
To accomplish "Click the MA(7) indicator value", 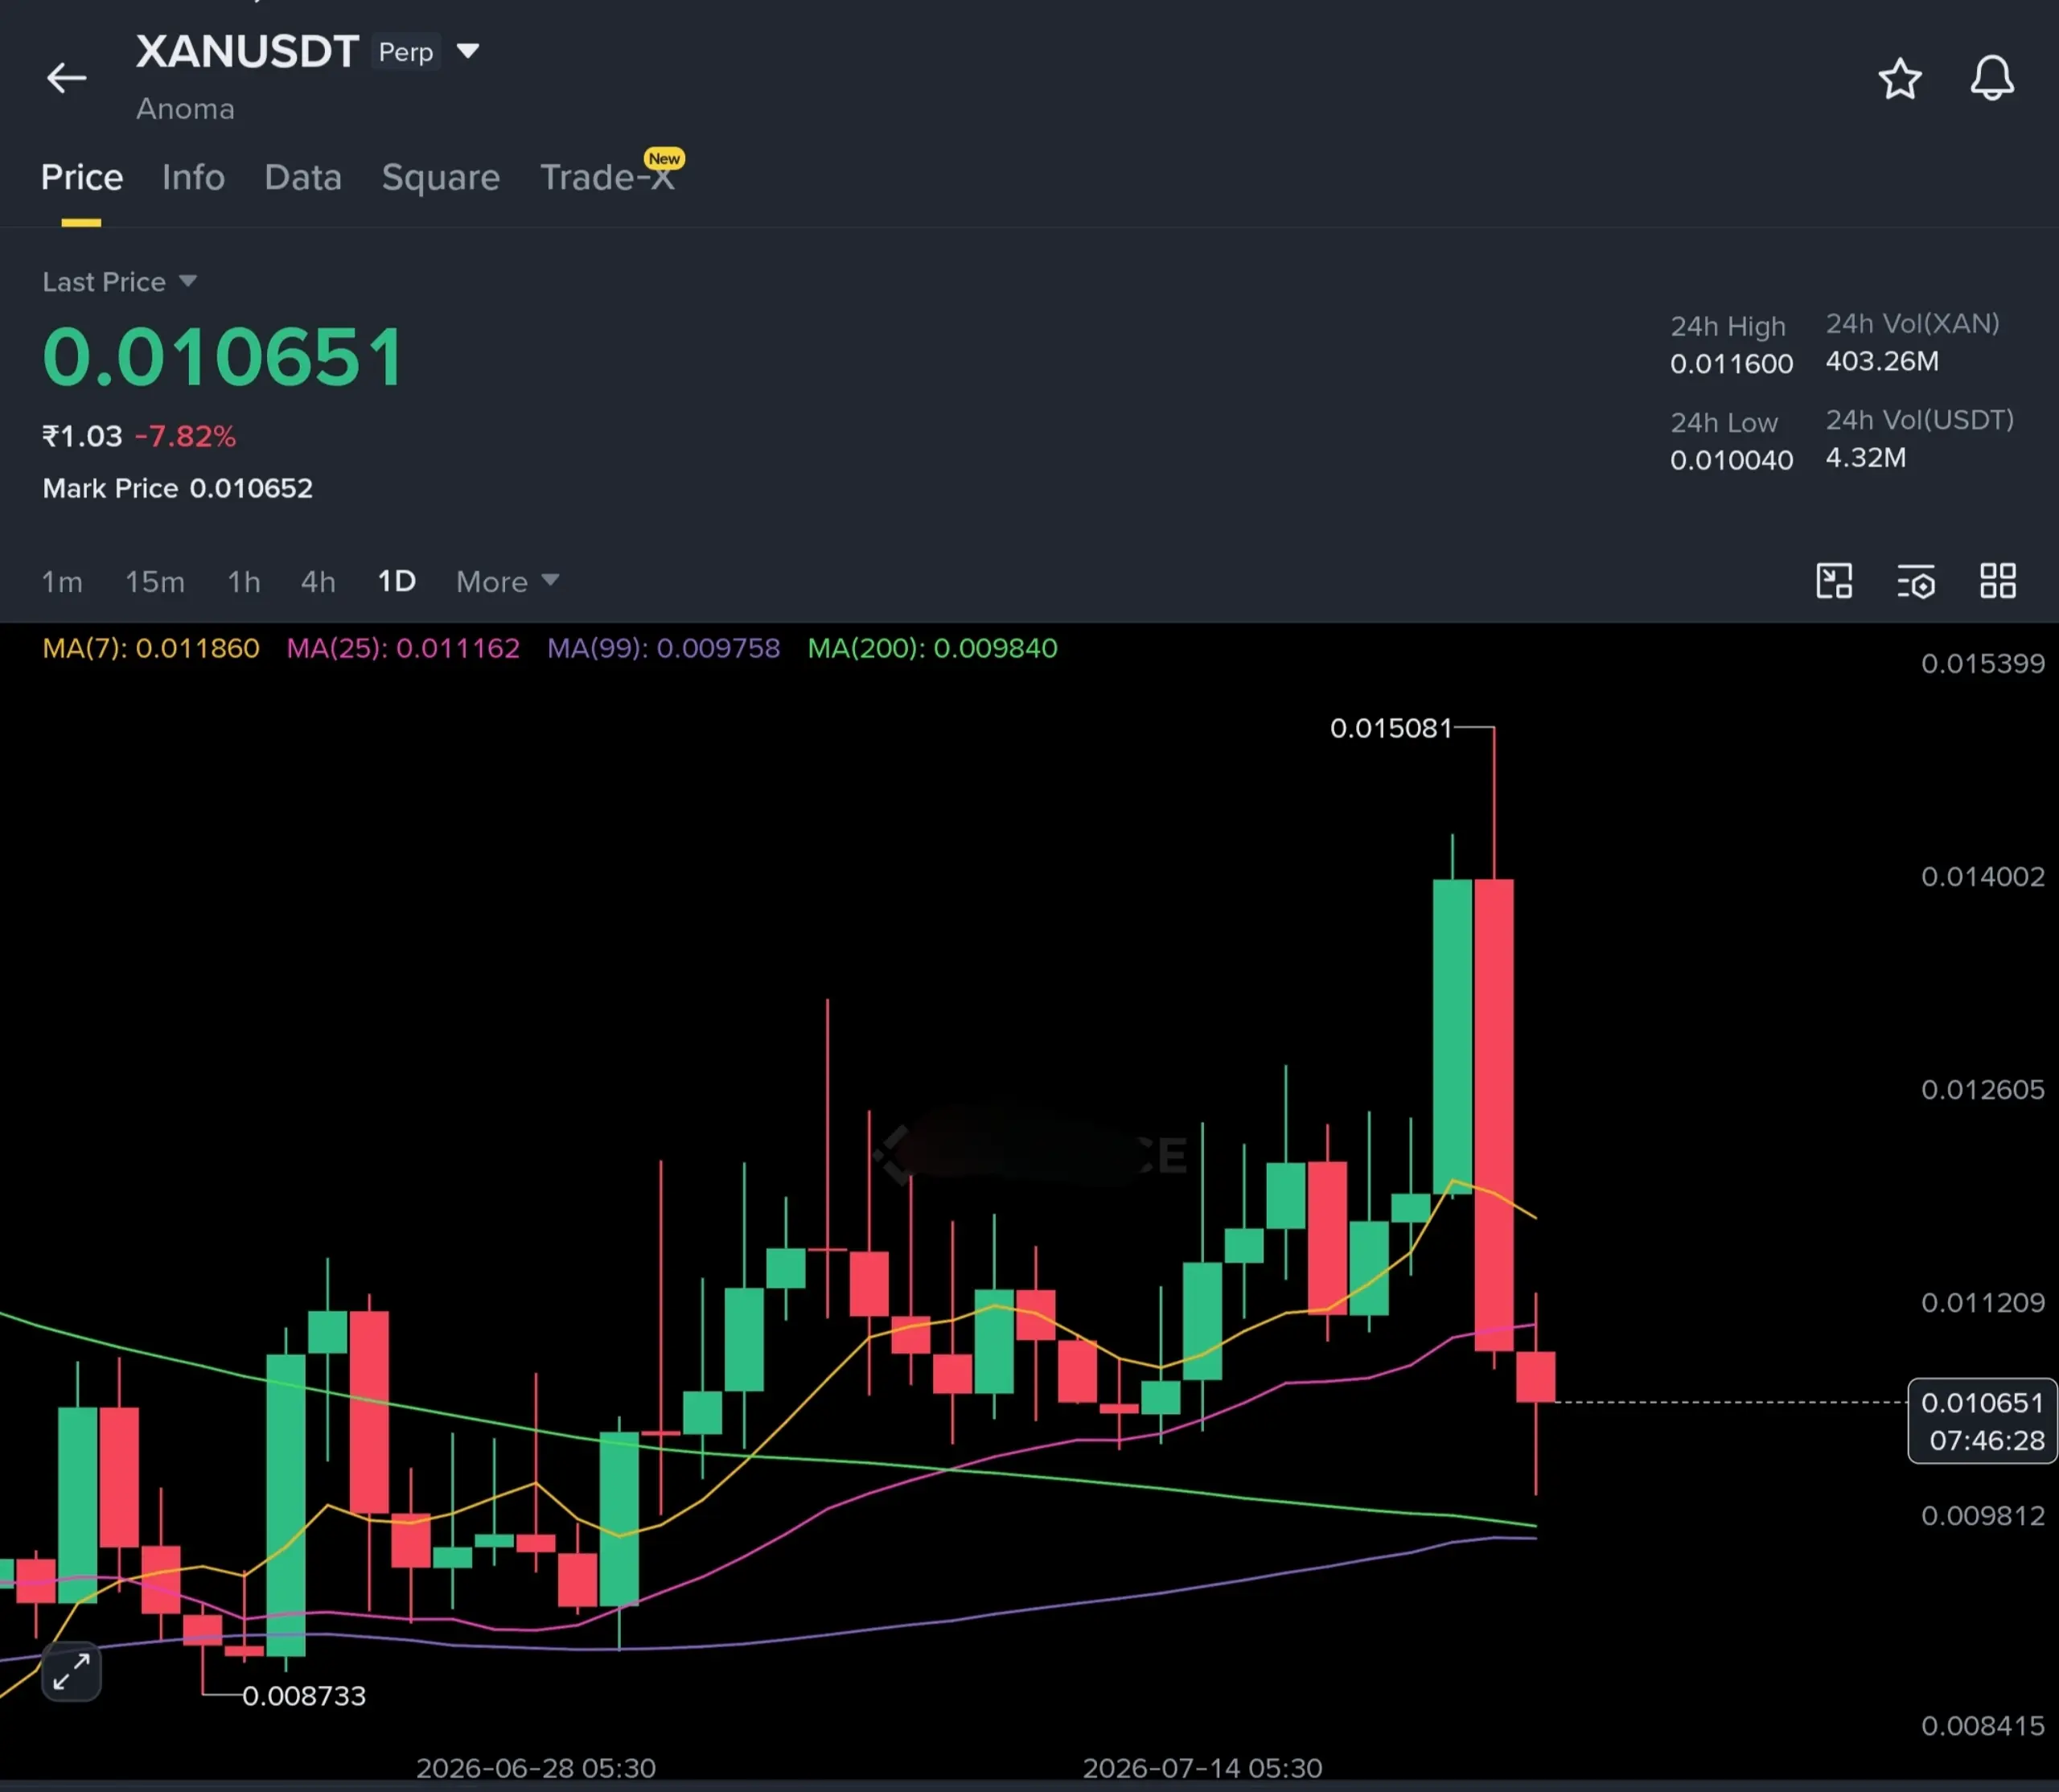I will click(x=151, y=648).
